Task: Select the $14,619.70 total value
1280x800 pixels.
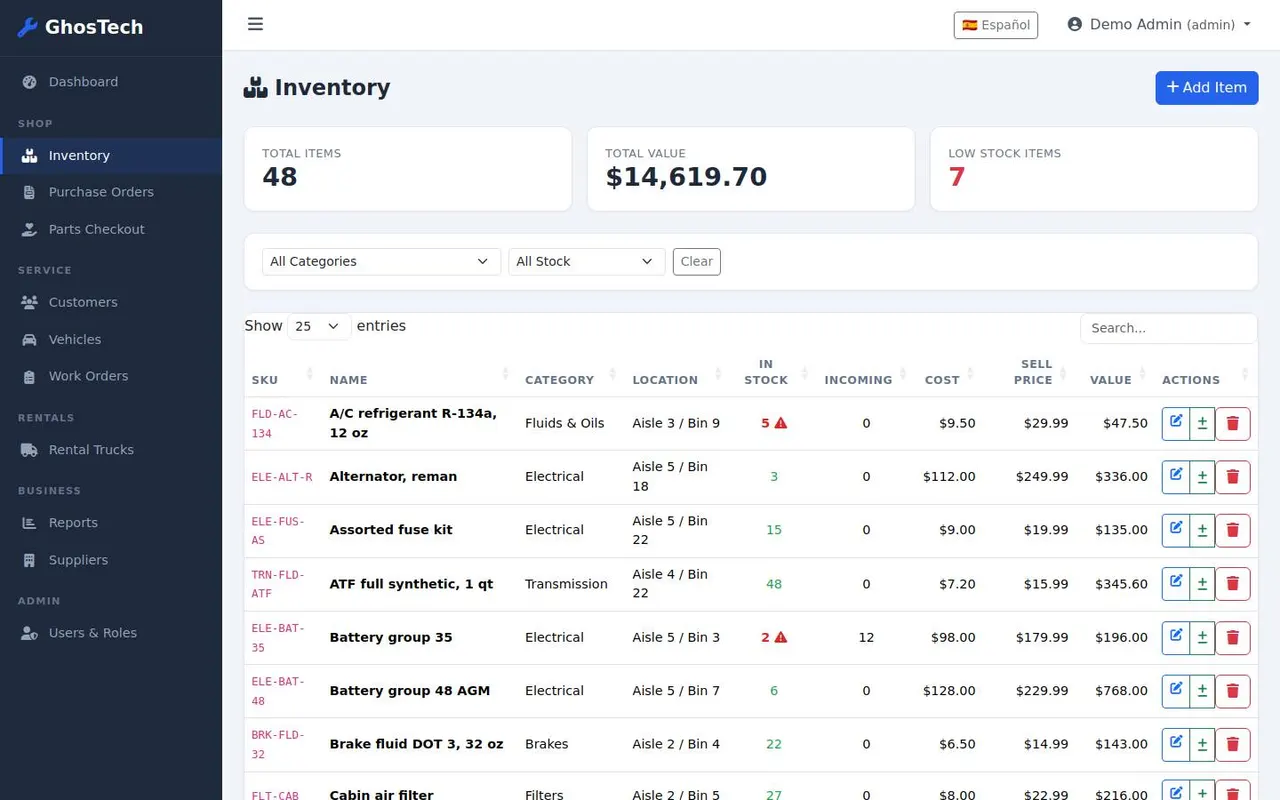Action: 686,177
